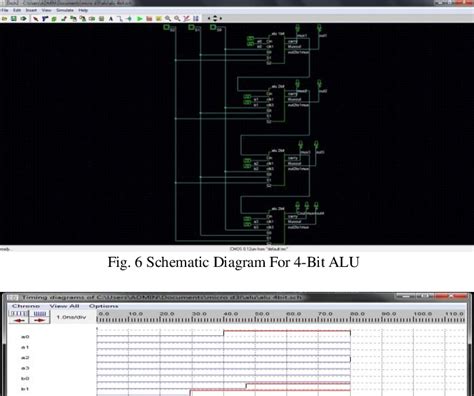The height and width of the screenshot is (396, 474).
Task: Toggle the s0 input button
Action: (x=213, y=27)
